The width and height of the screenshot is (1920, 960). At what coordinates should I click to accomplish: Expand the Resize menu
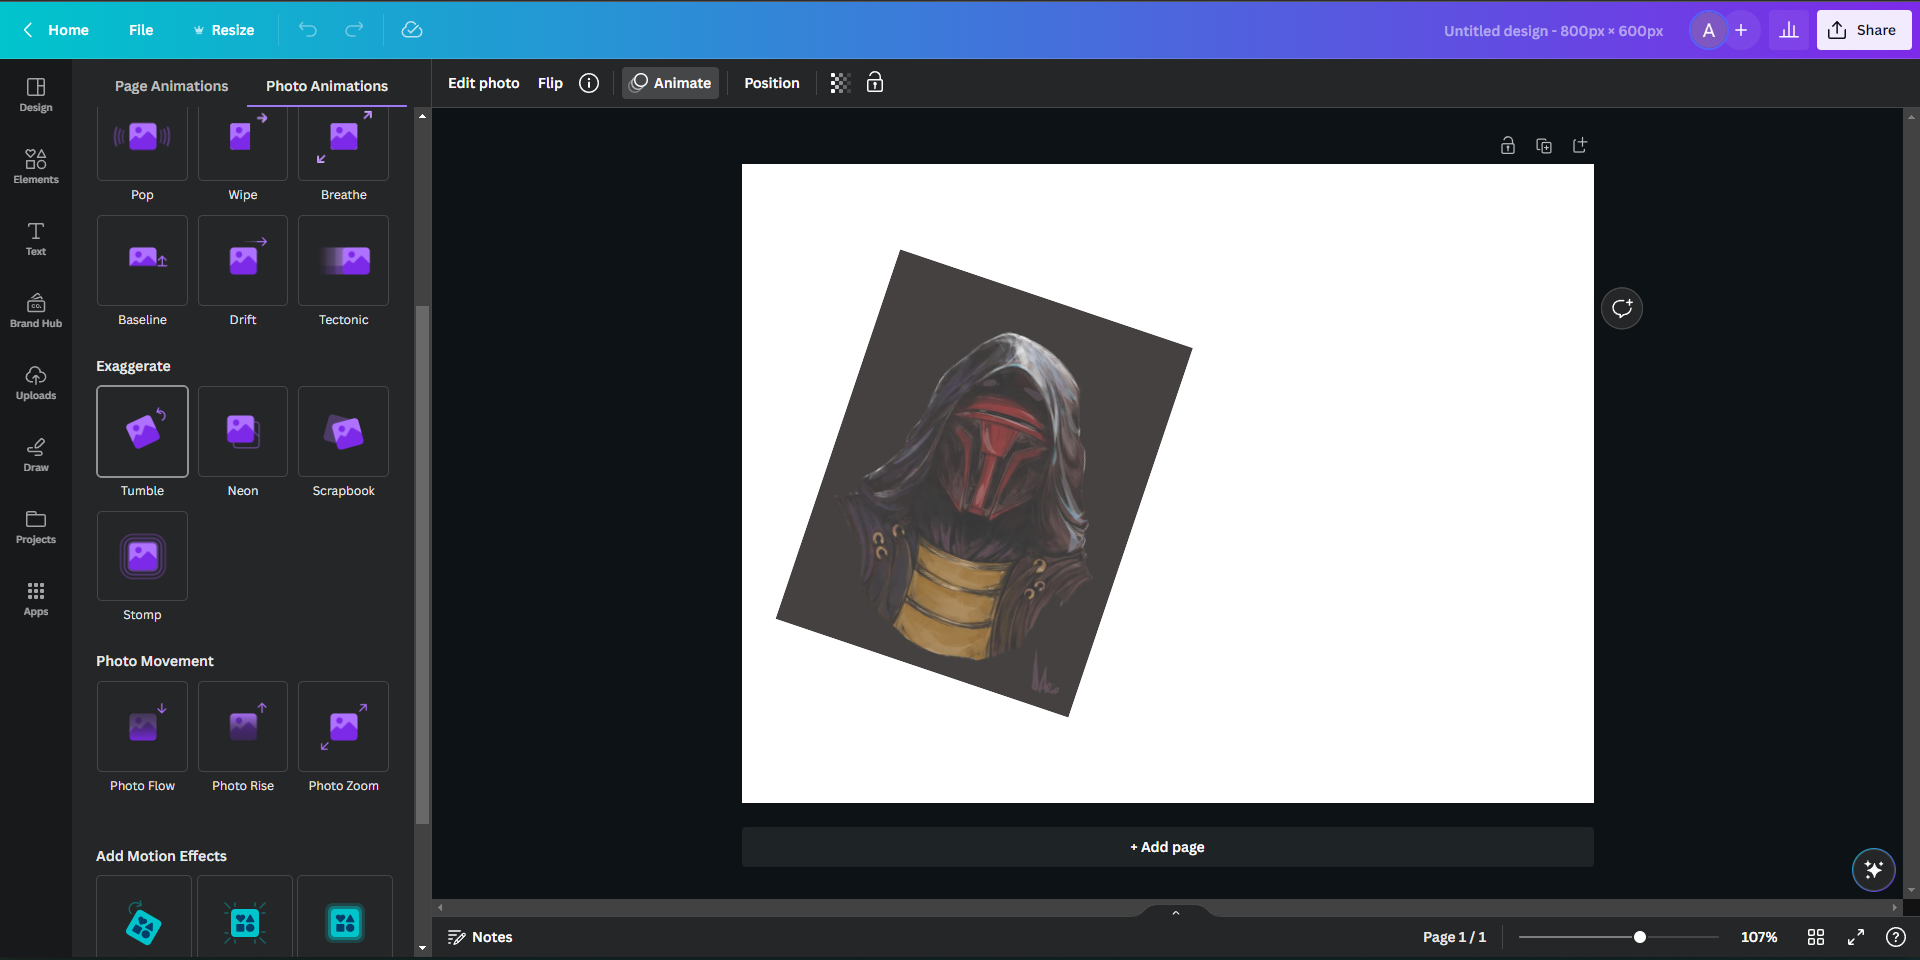(x=223, y=30)
